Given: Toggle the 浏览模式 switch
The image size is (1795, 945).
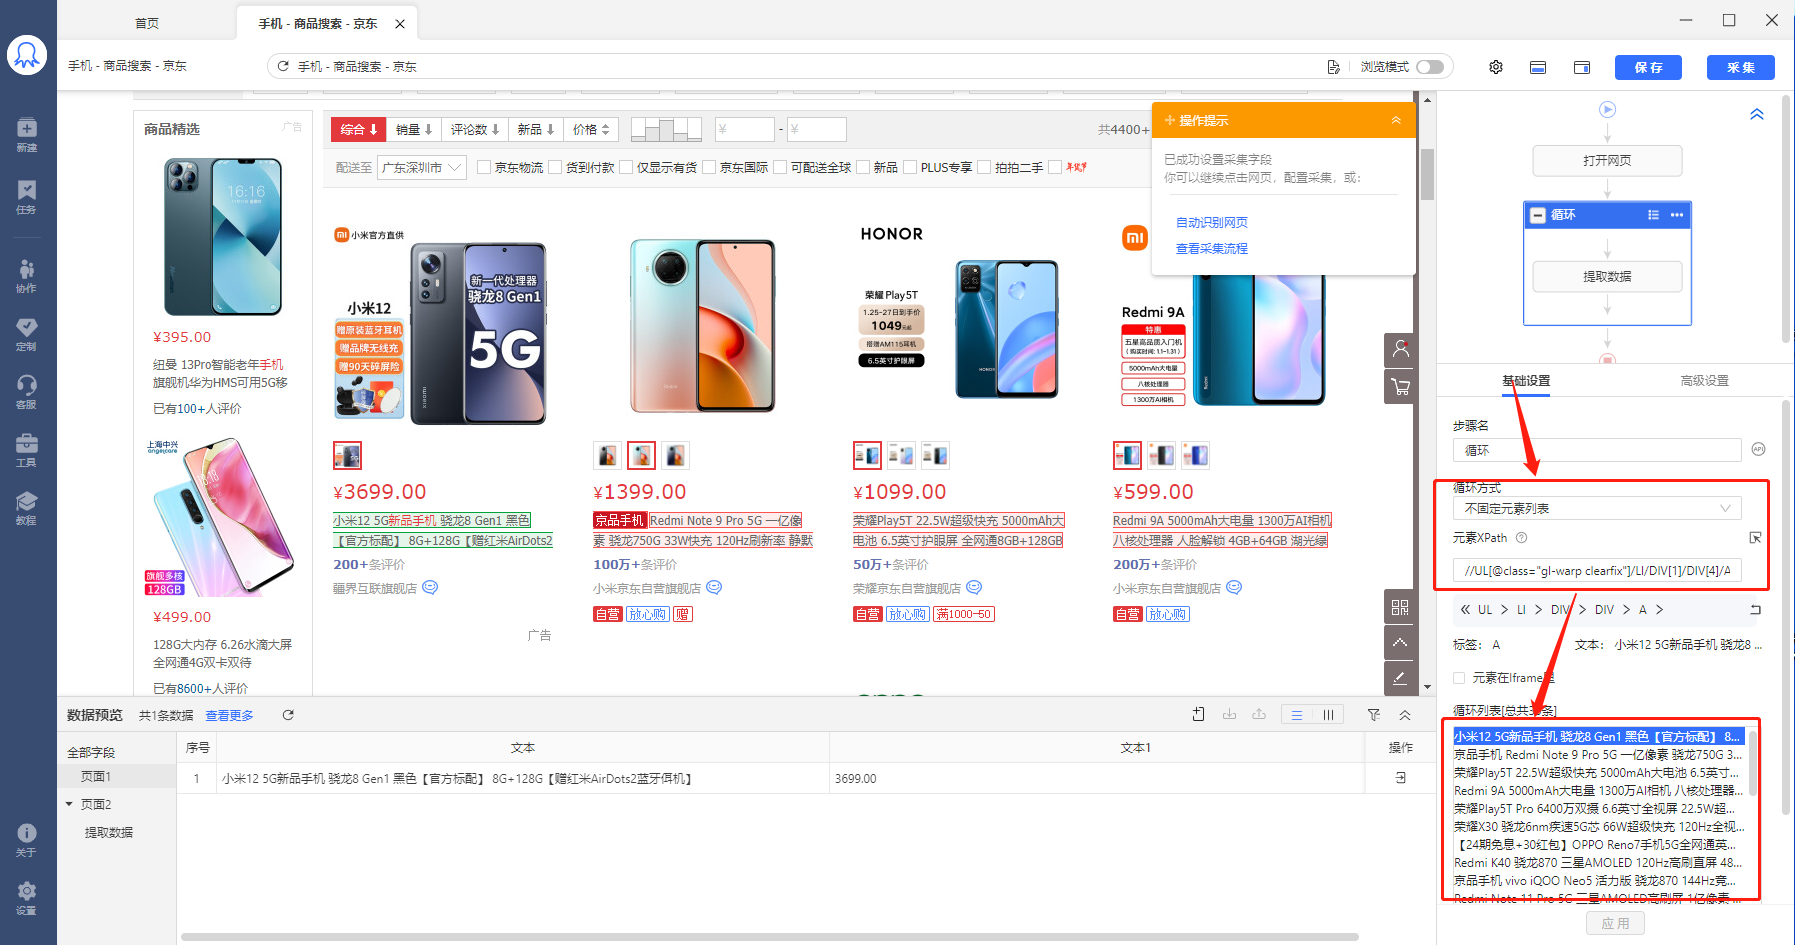Looking at the screenshot, I should tap(1430, 67).
